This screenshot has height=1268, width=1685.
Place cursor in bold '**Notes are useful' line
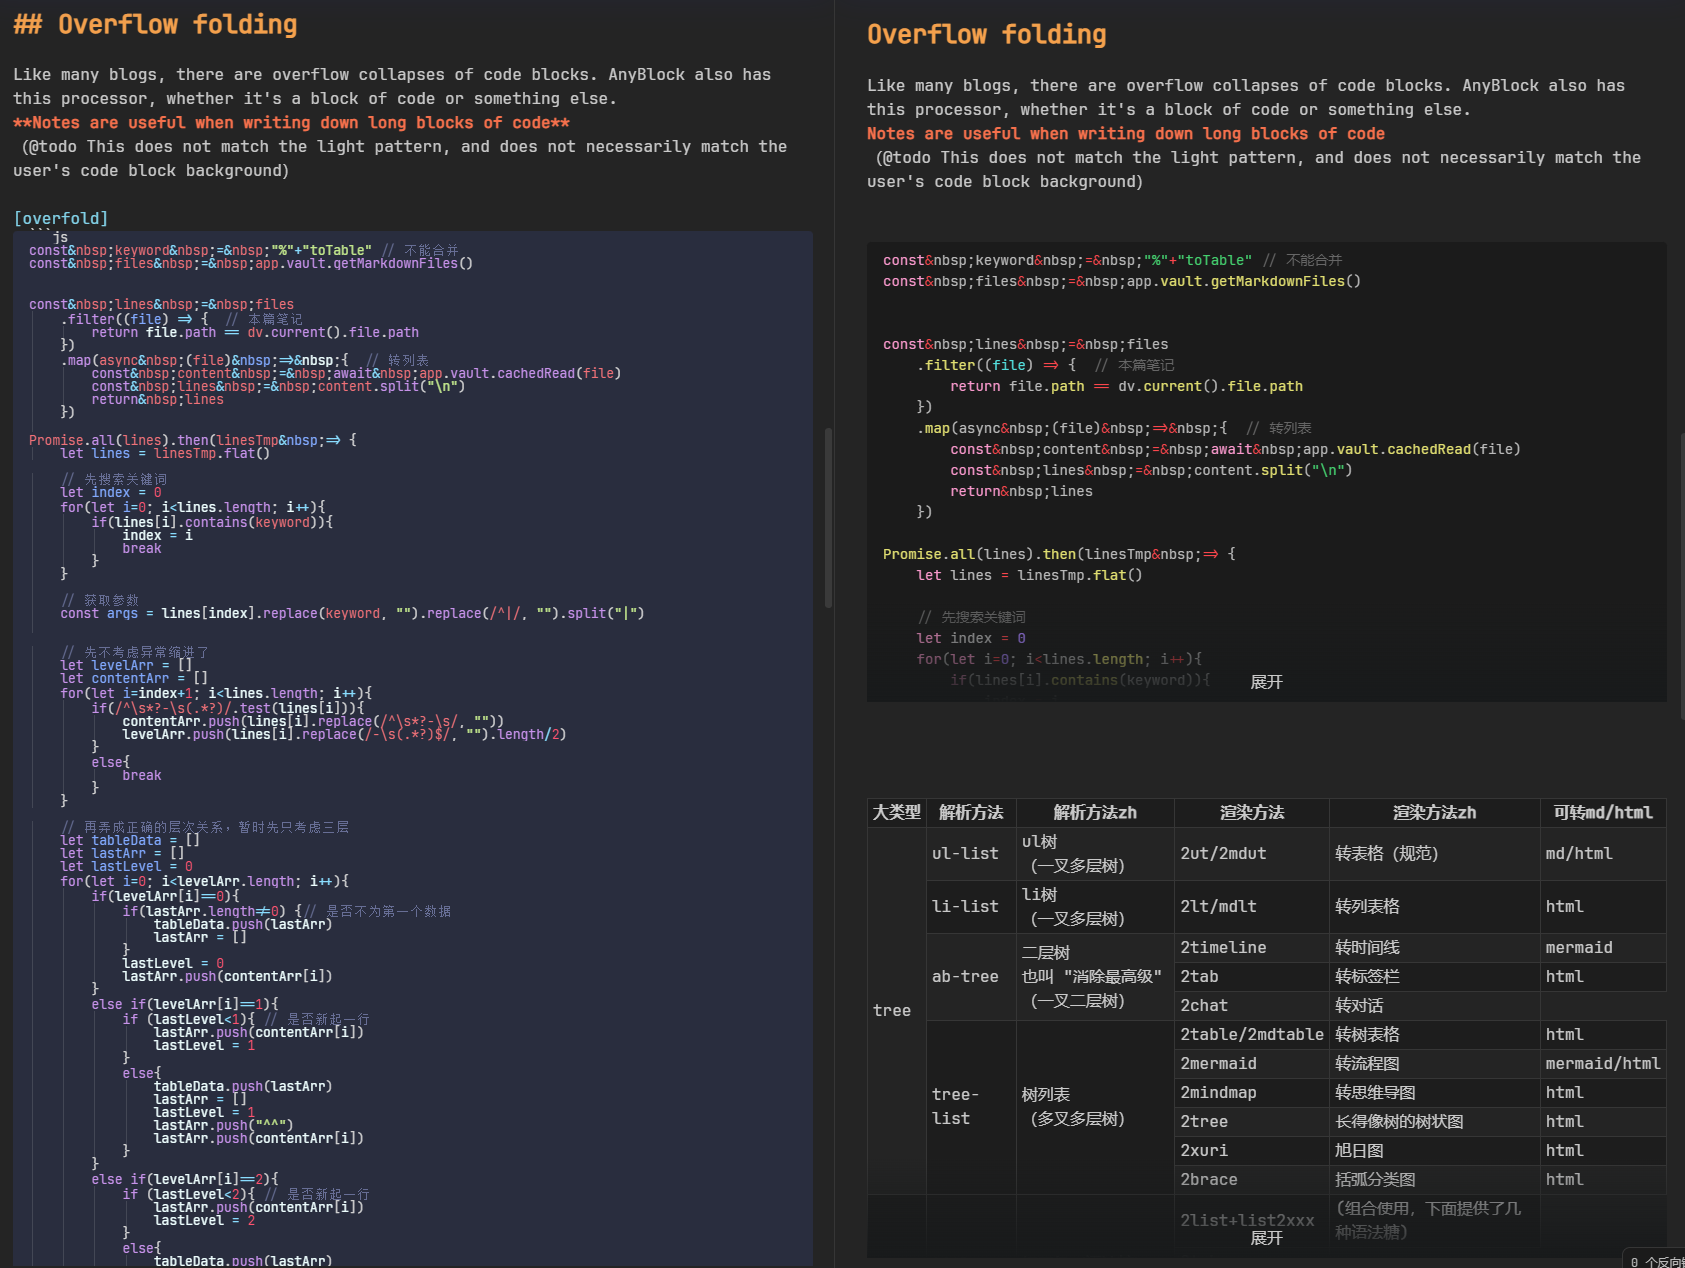291,123
